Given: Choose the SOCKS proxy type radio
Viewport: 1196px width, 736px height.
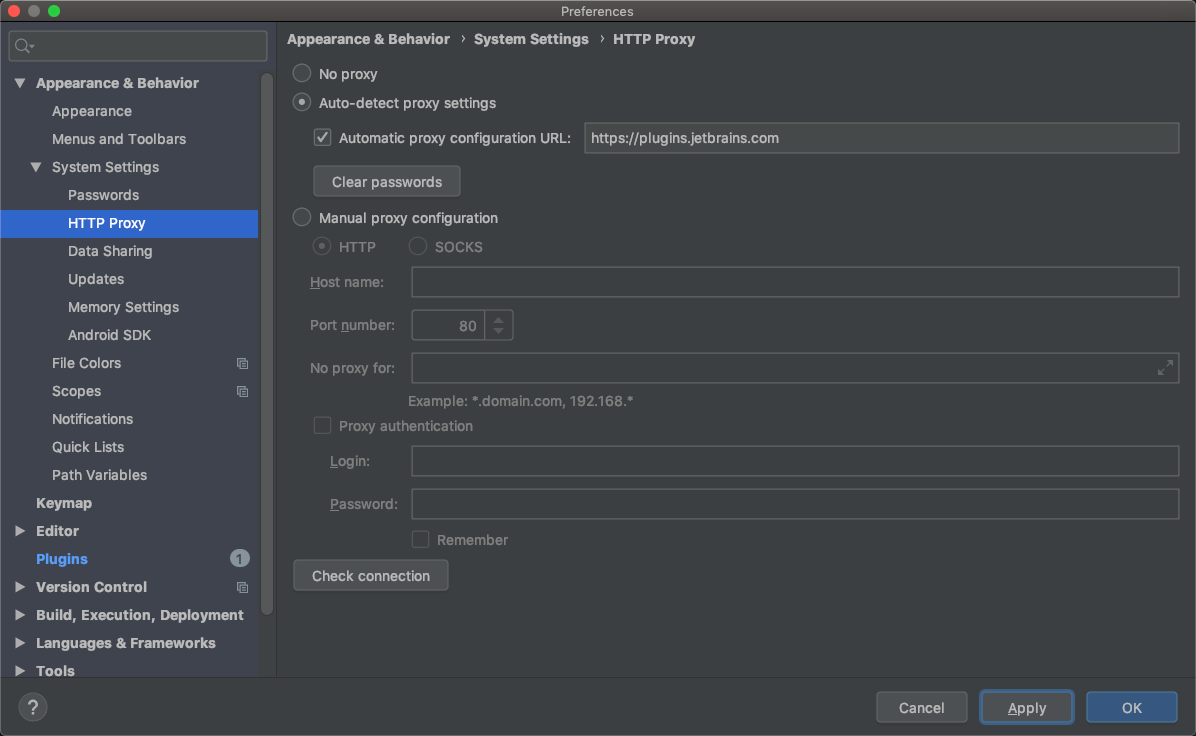Looking at the screenshot, I should click(x=418, y=246).
